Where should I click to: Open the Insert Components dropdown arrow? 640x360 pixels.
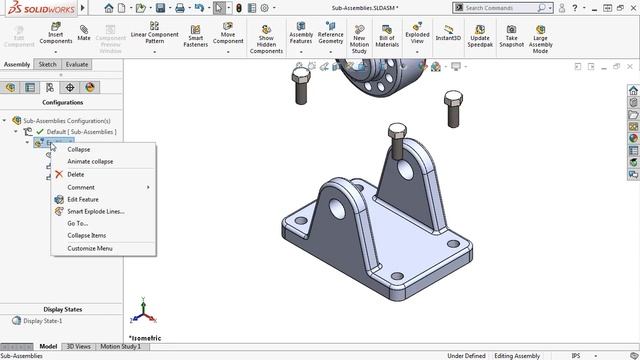pos(56,52)
